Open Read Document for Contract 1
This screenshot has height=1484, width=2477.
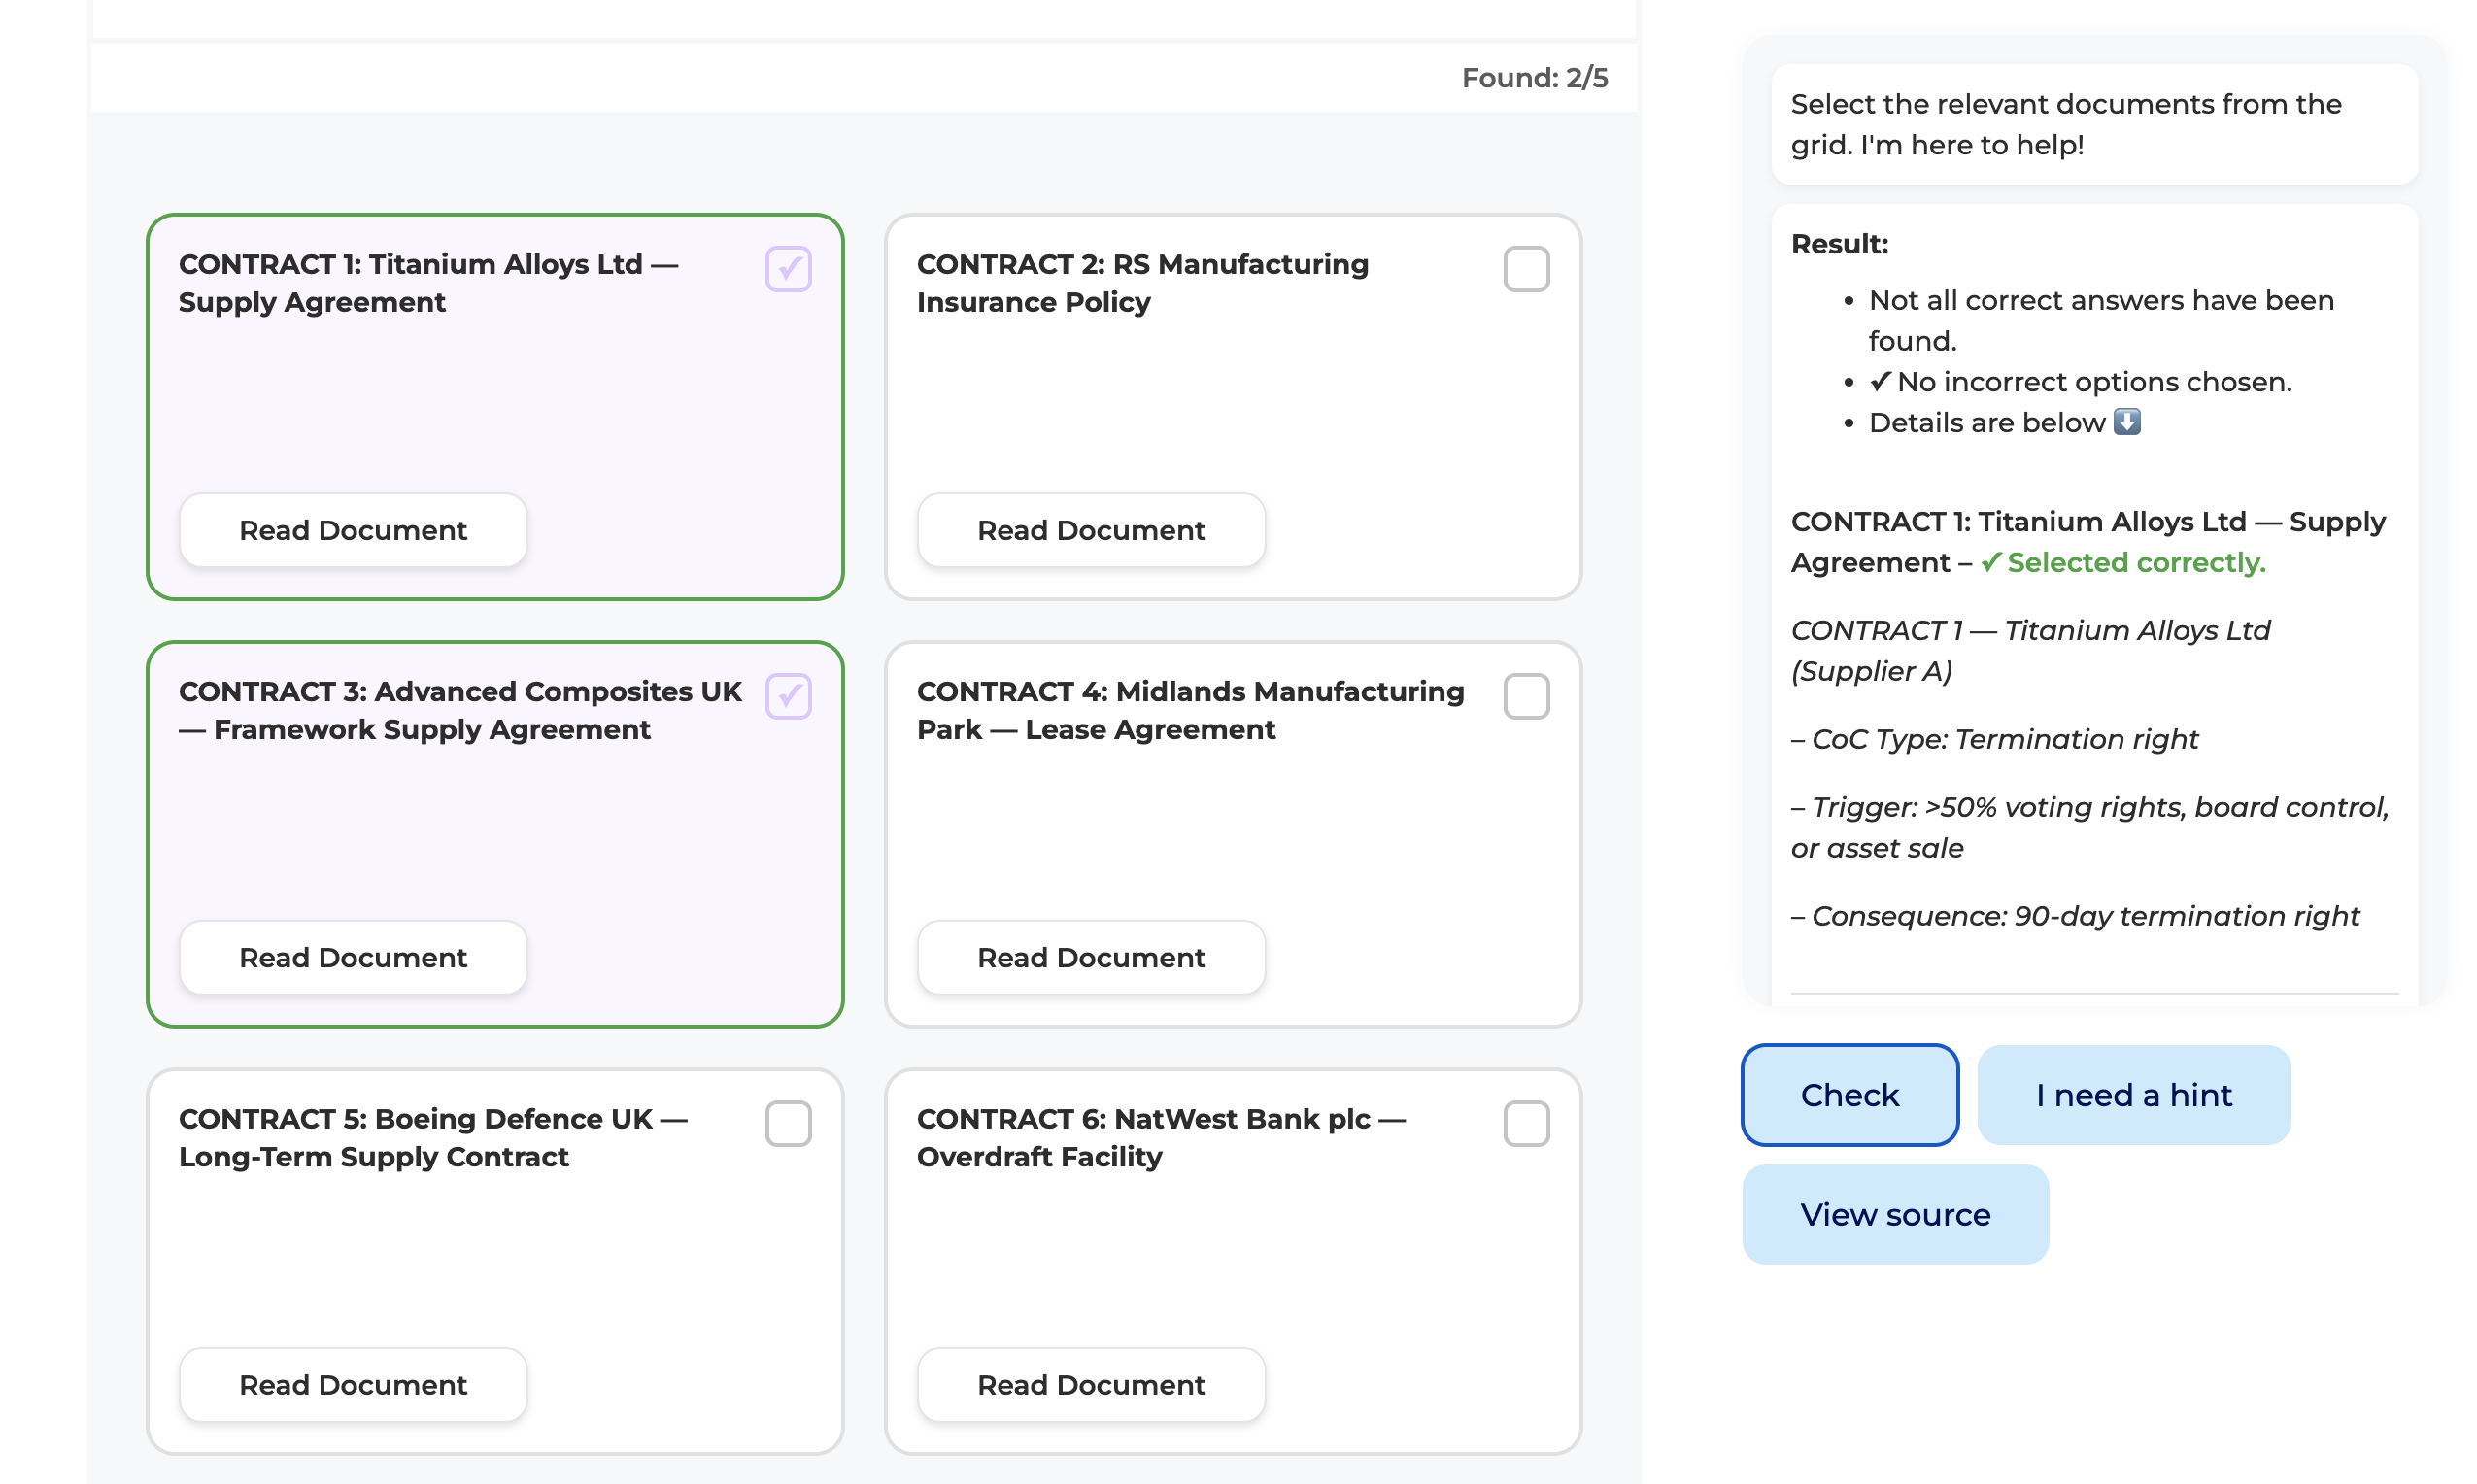(x=353, y=530)
